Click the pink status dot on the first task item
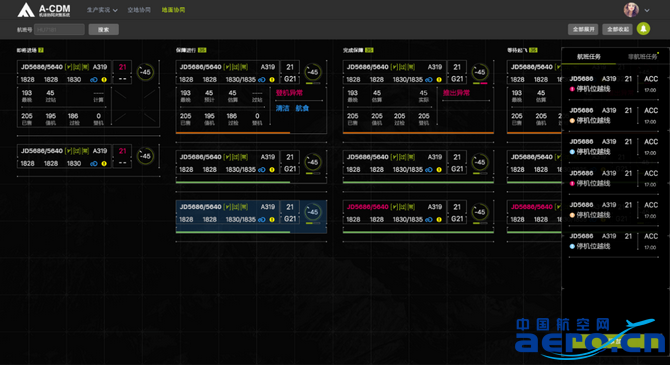 click(x=572, y=89)
